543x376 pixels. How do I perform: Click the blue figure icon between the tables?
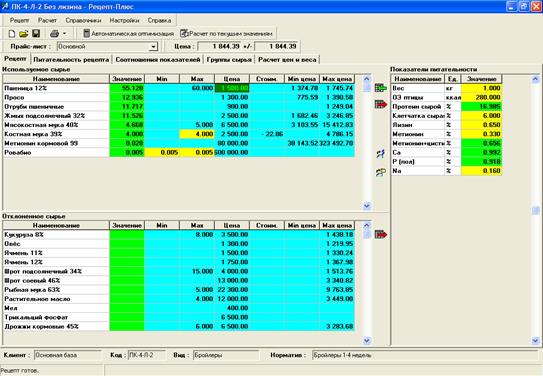coord(381,154)
